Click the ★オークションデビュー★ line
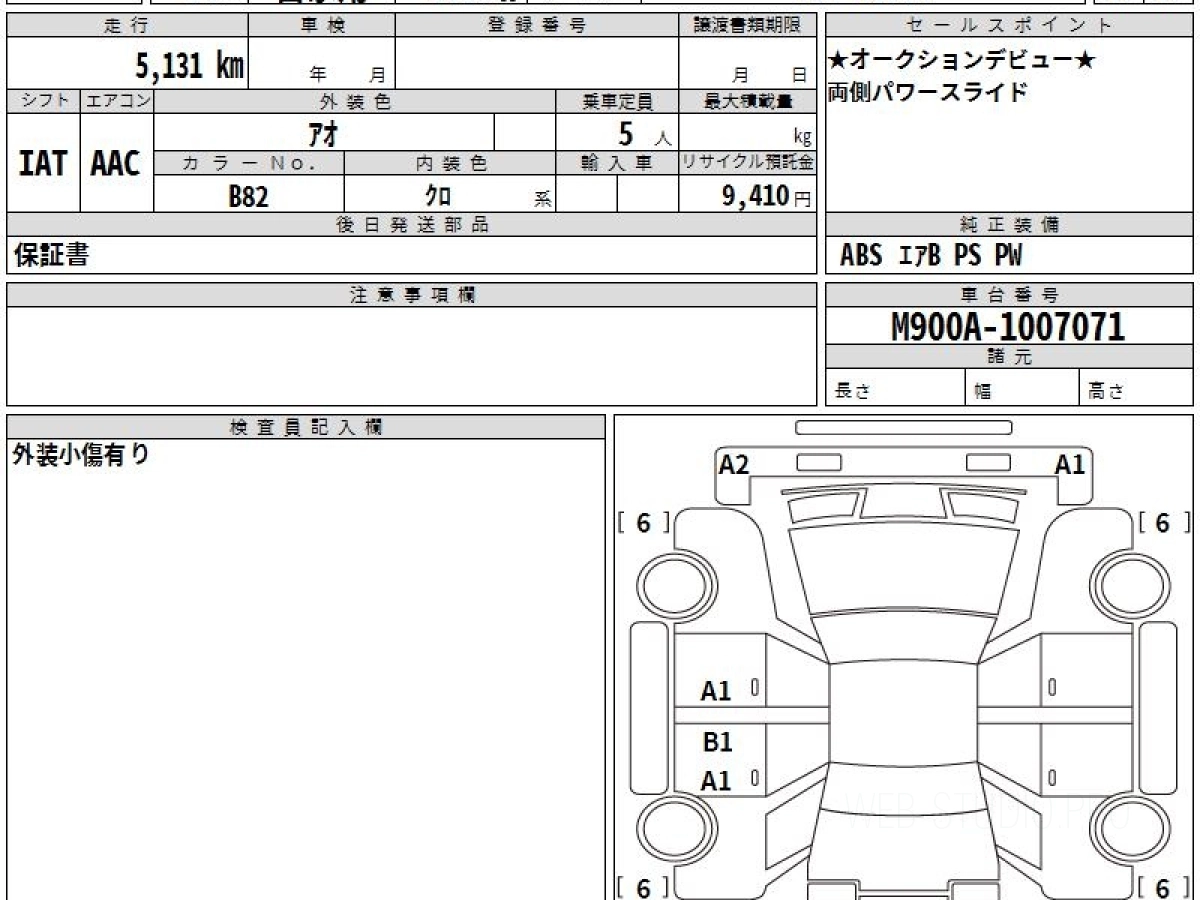Screen dimensions: 1200x900 [x=962, y=61]
